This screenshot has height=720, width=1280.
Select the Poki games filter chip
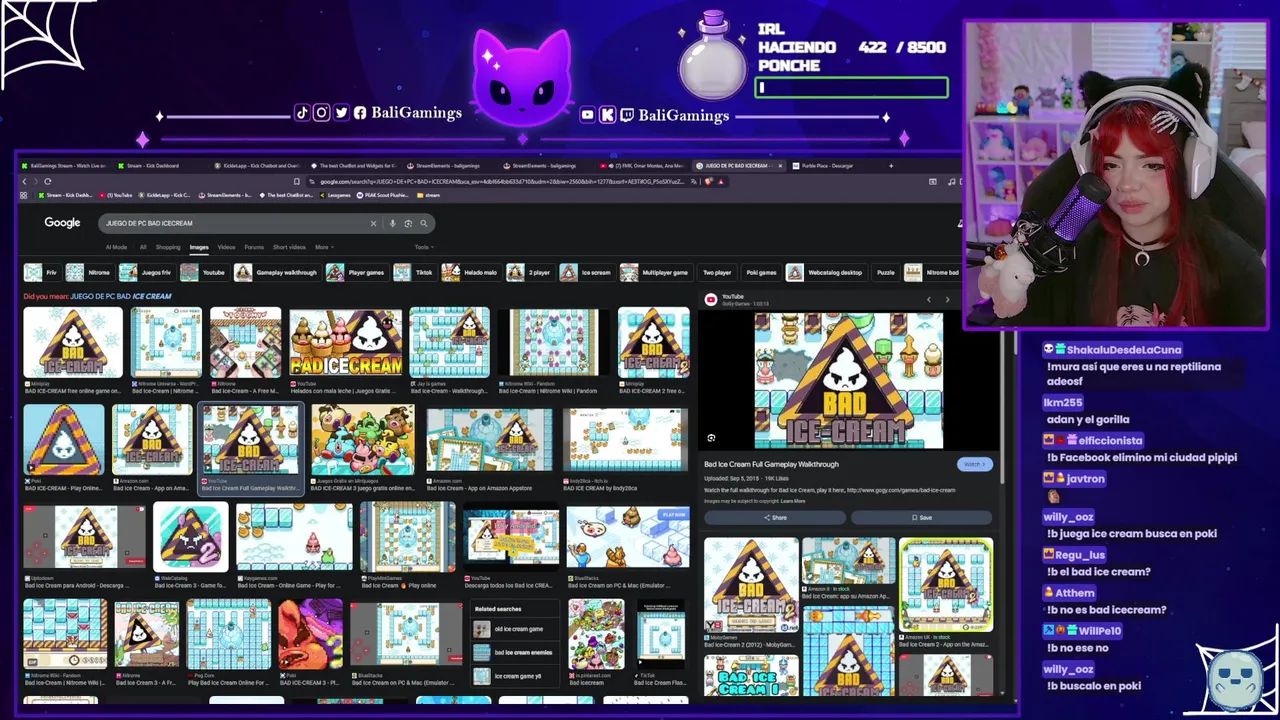tap(761, 272)
